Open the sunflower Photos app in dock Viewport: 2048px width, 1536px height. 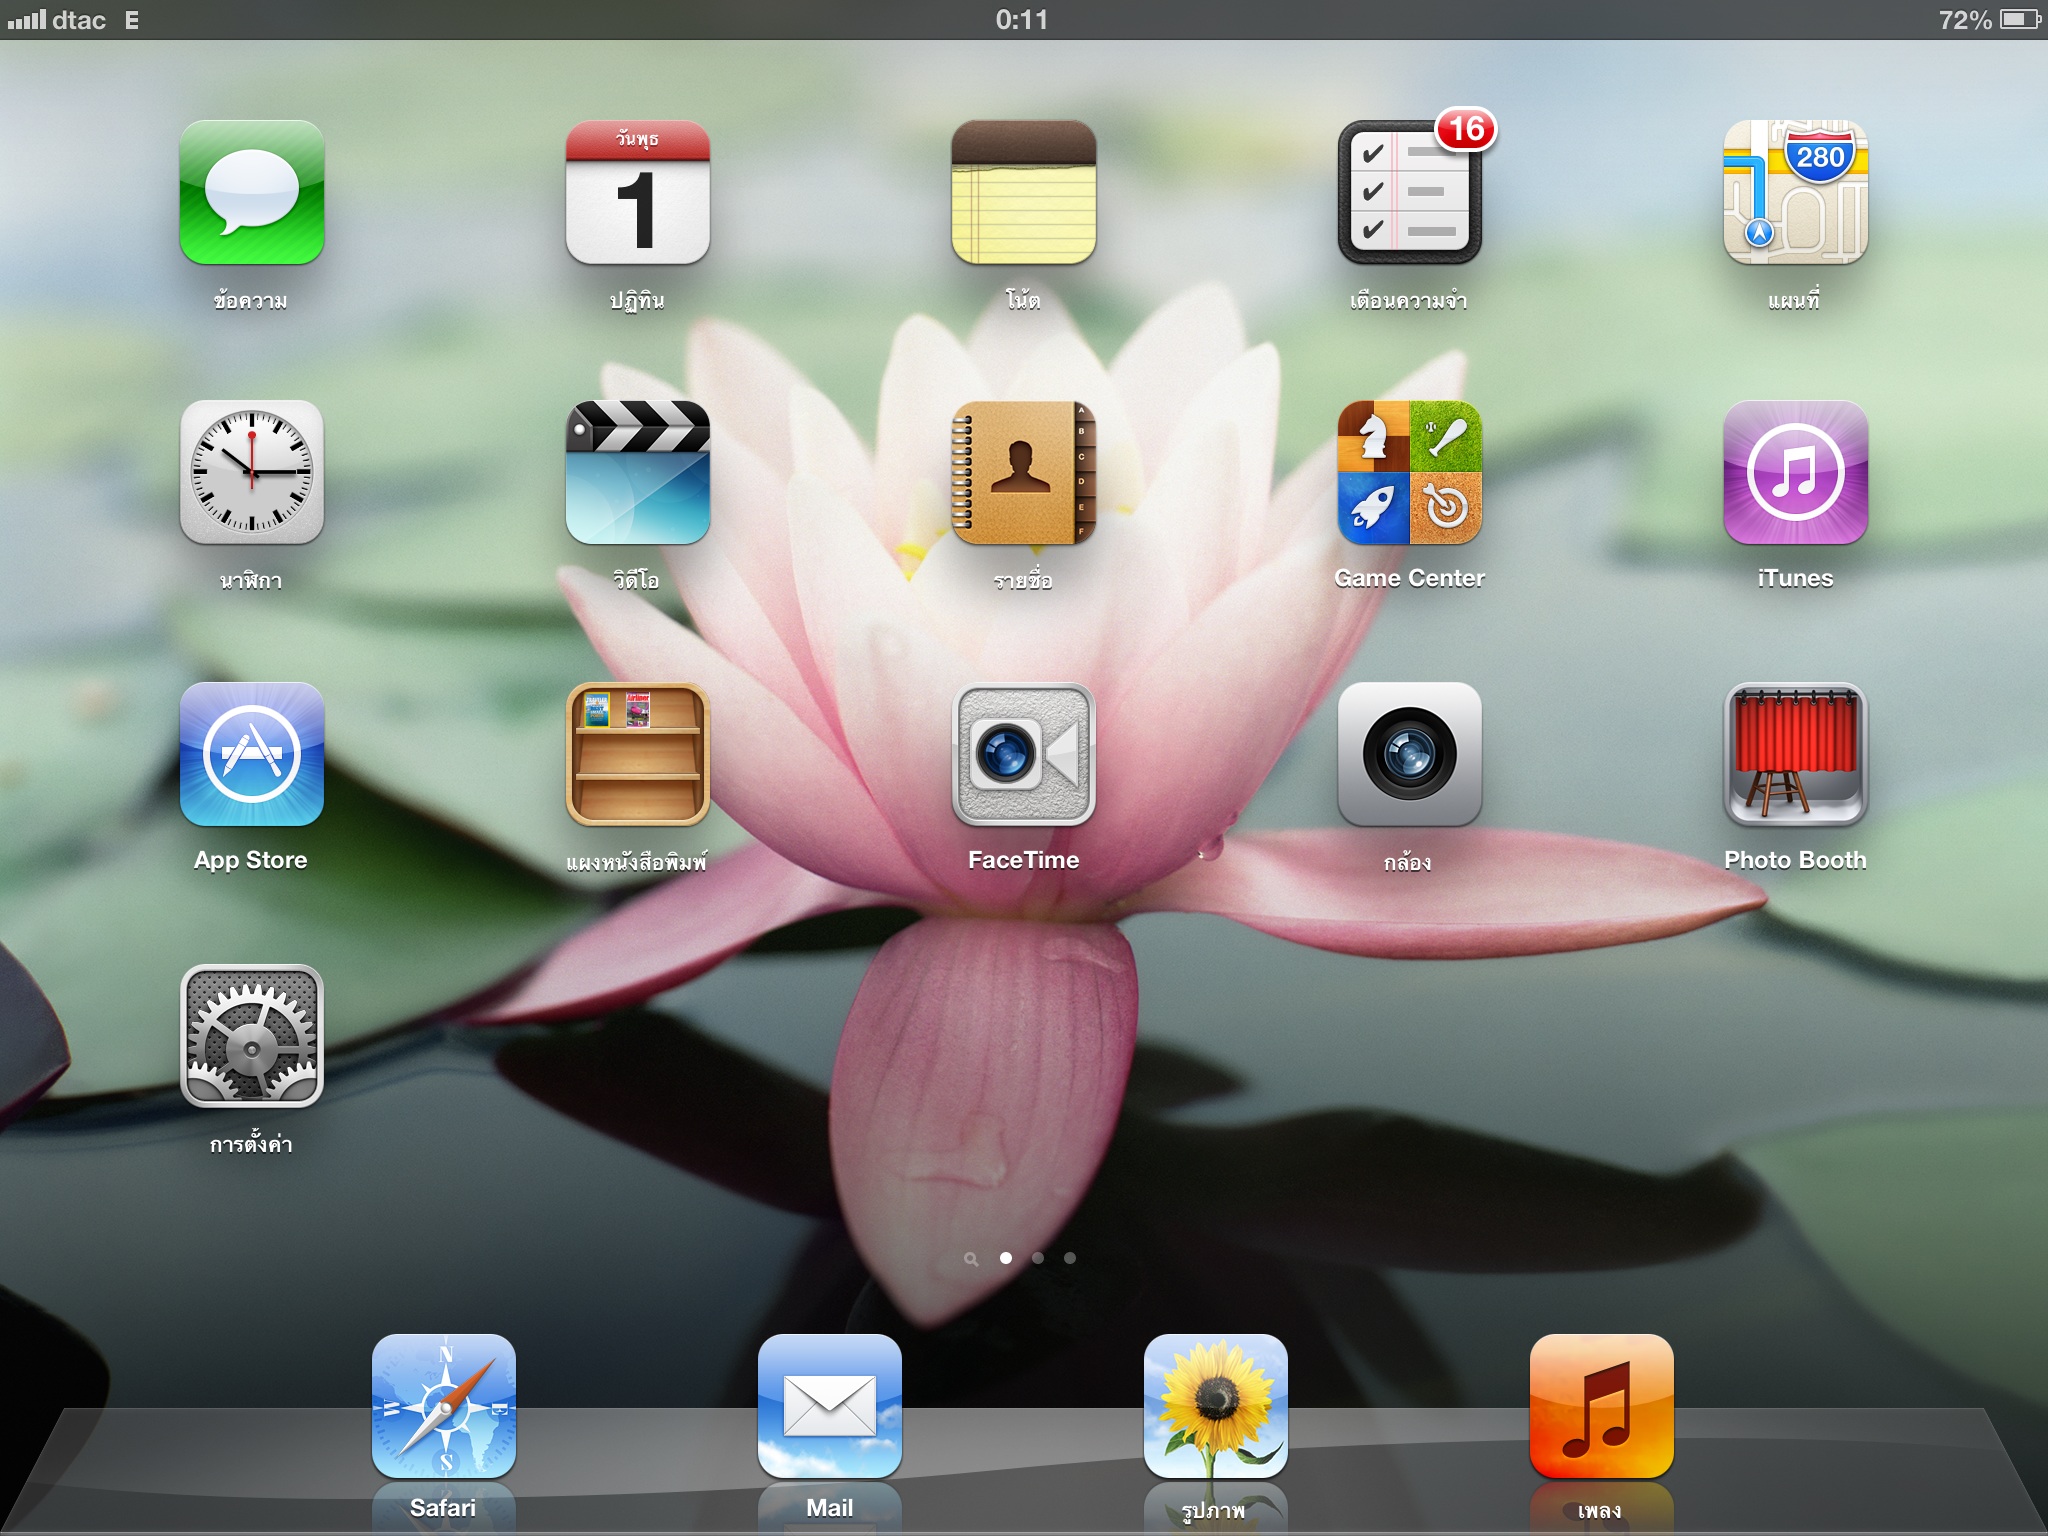(x=1215, y=1407)
